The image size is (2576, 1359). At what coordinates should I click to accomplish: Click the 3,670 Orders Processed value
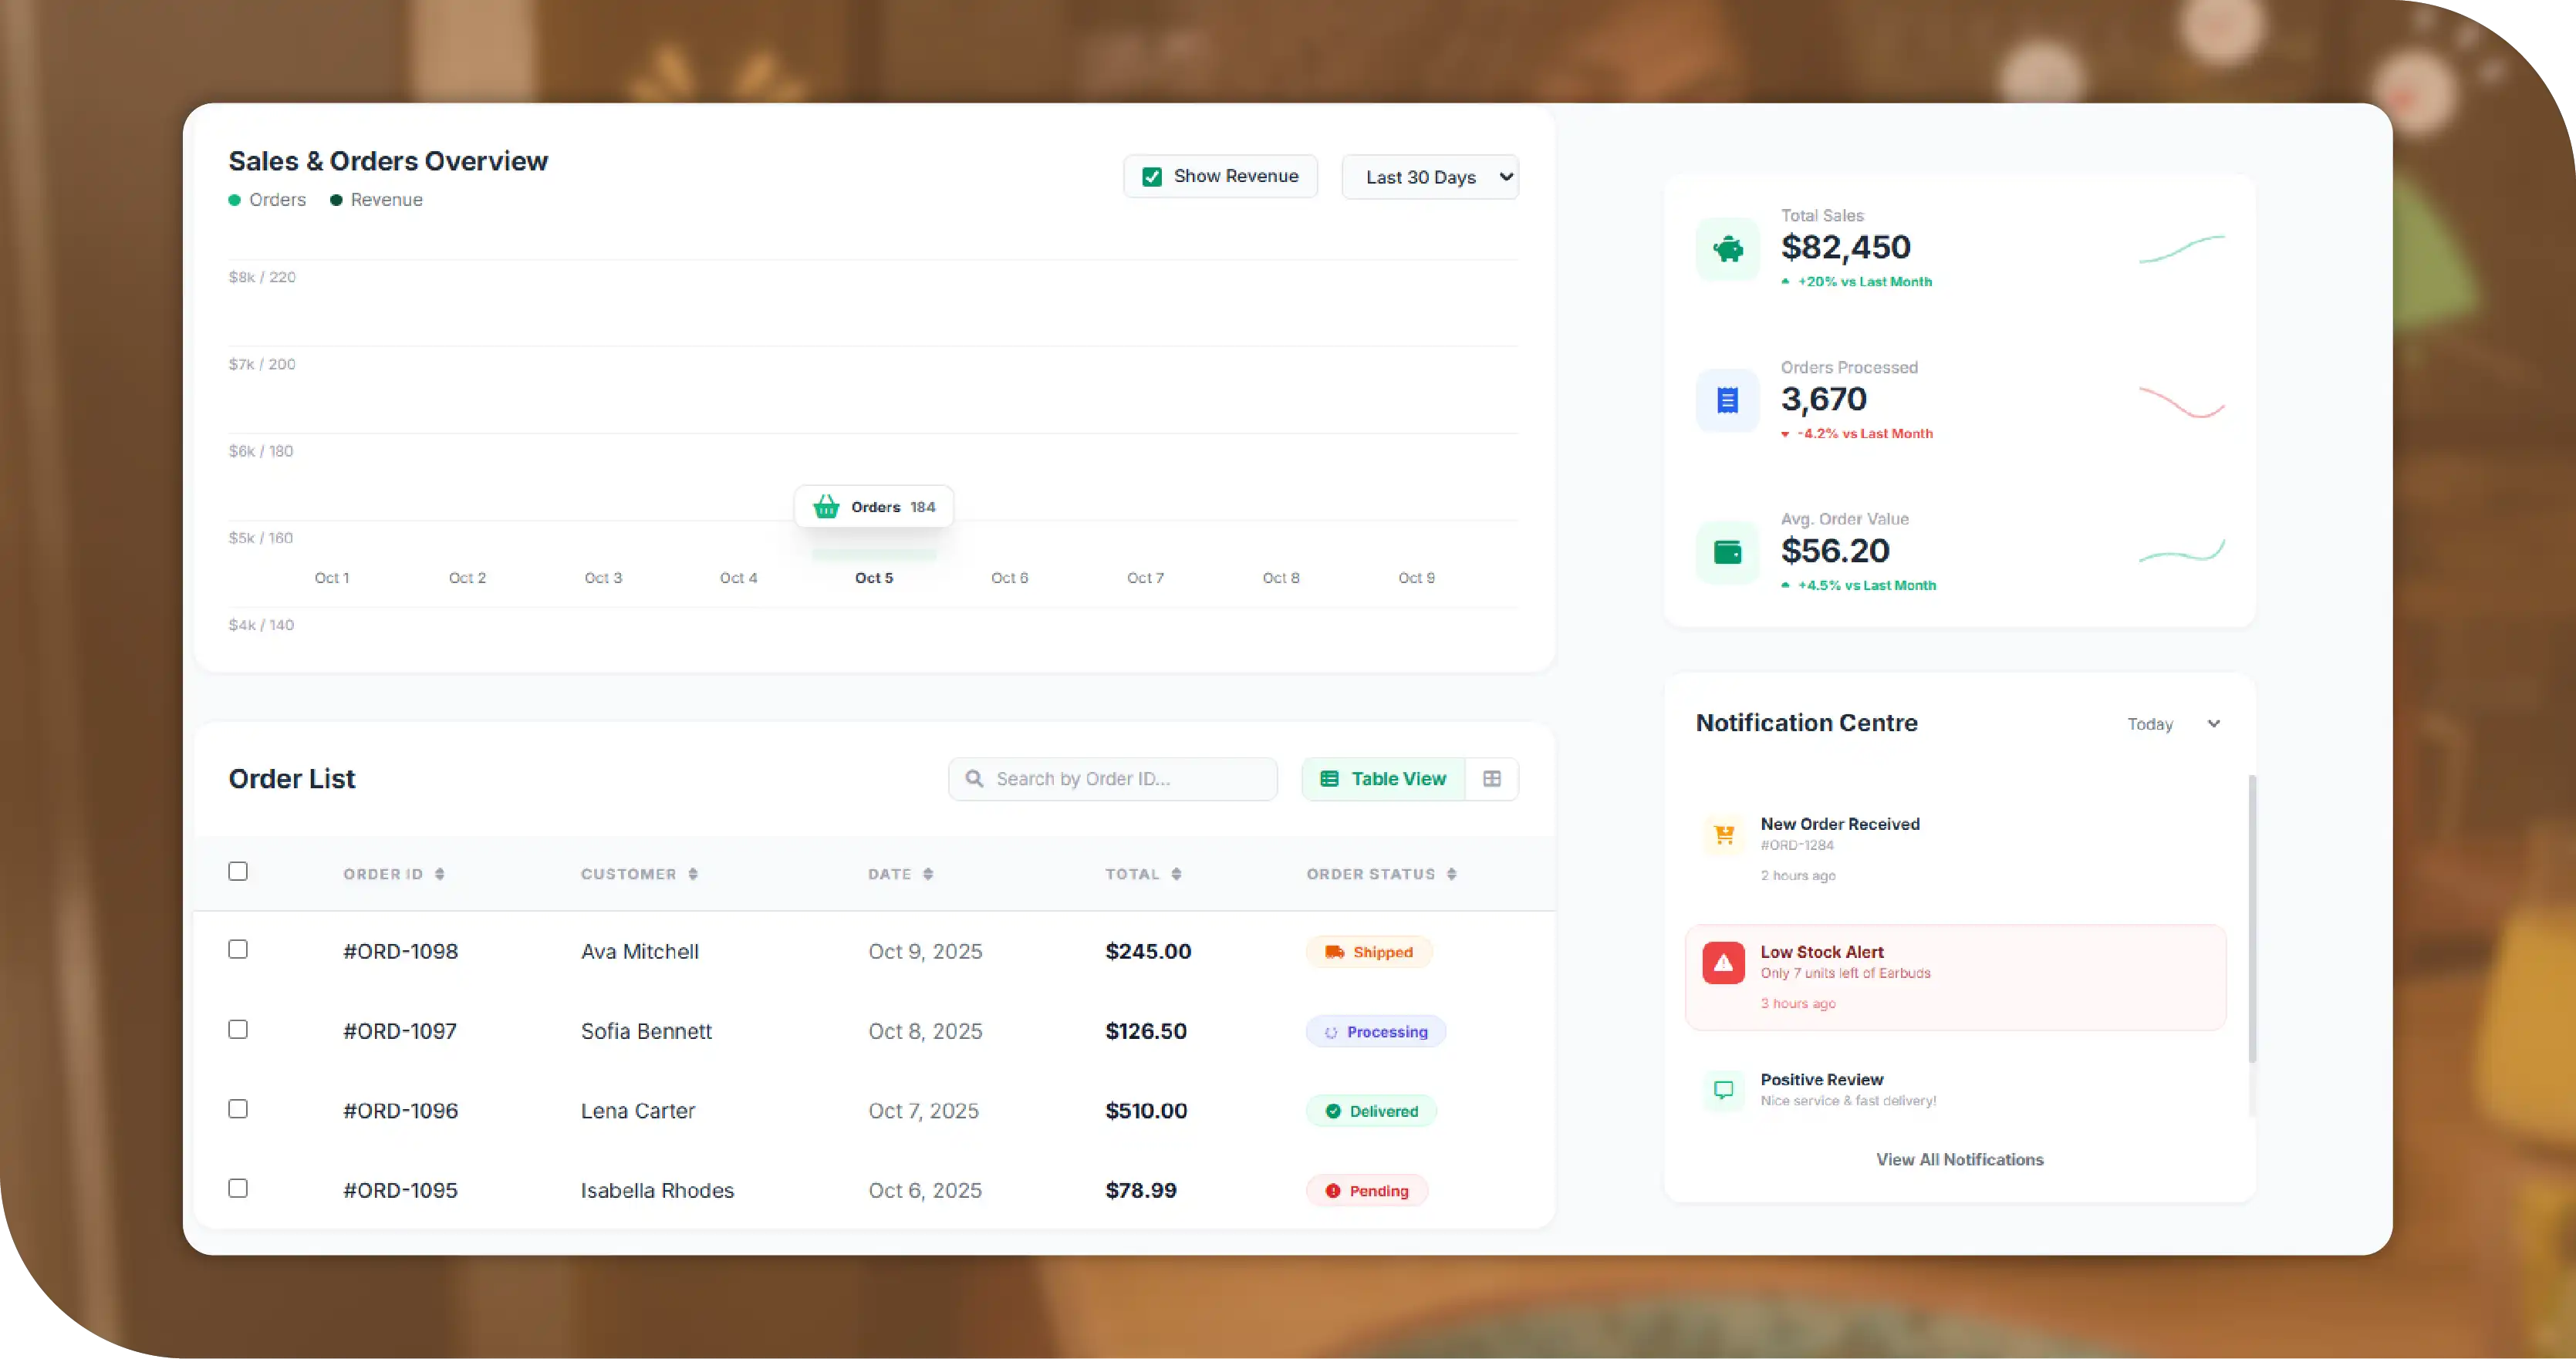click(x=1824, y=399)
